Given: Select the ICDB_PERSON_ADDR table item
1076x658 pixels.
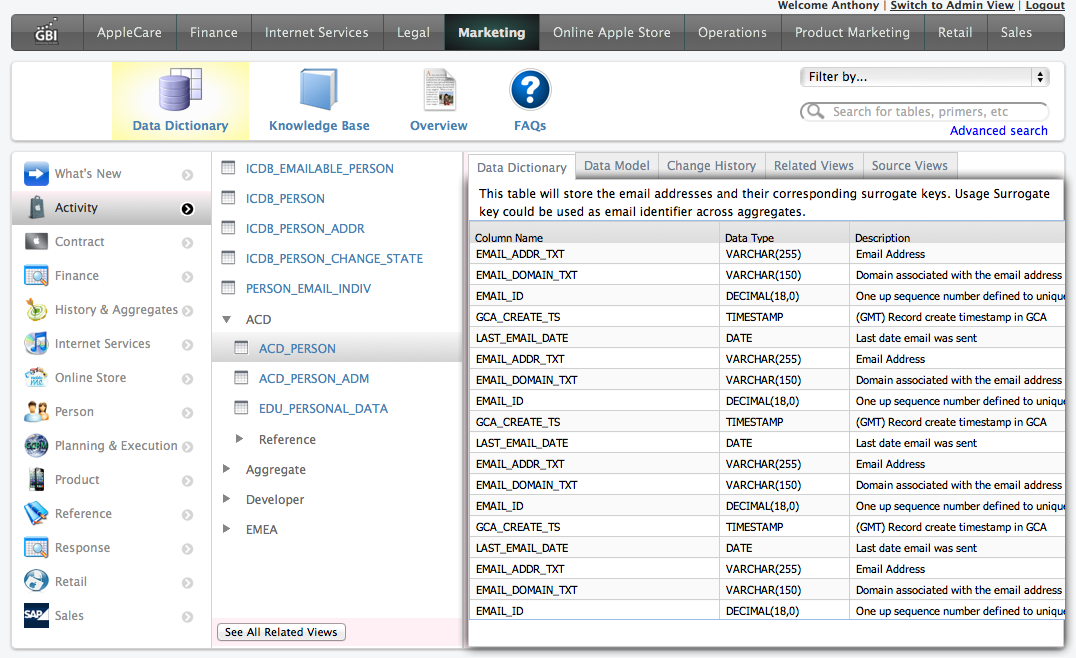Looking at the screenshot, I should click(305, 229).
